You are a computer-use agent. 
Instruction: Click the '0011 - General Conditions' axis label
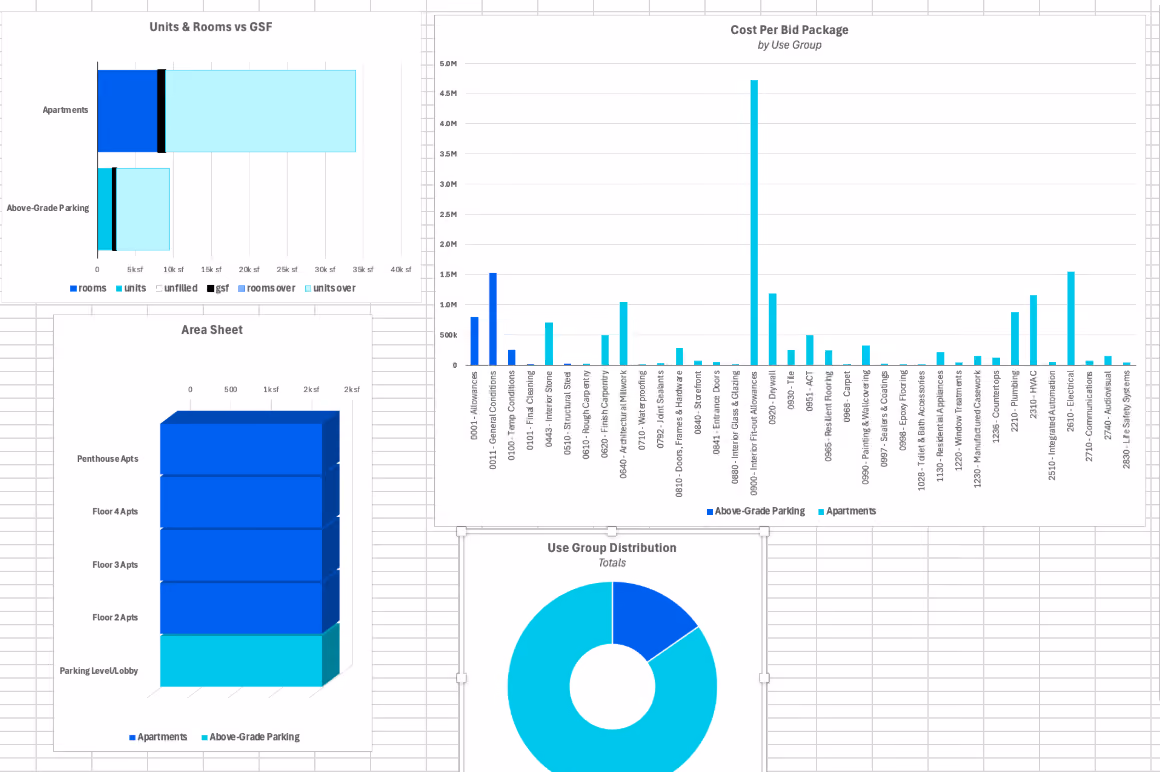(493, 420)
